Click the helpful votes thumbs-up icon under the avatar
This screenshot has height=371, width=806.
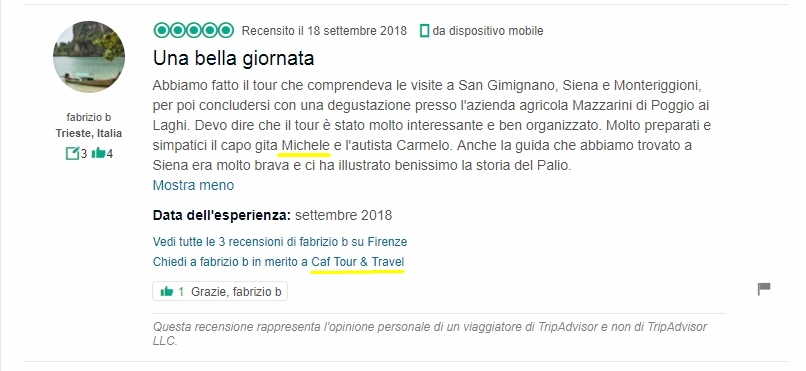pos(98,153)
